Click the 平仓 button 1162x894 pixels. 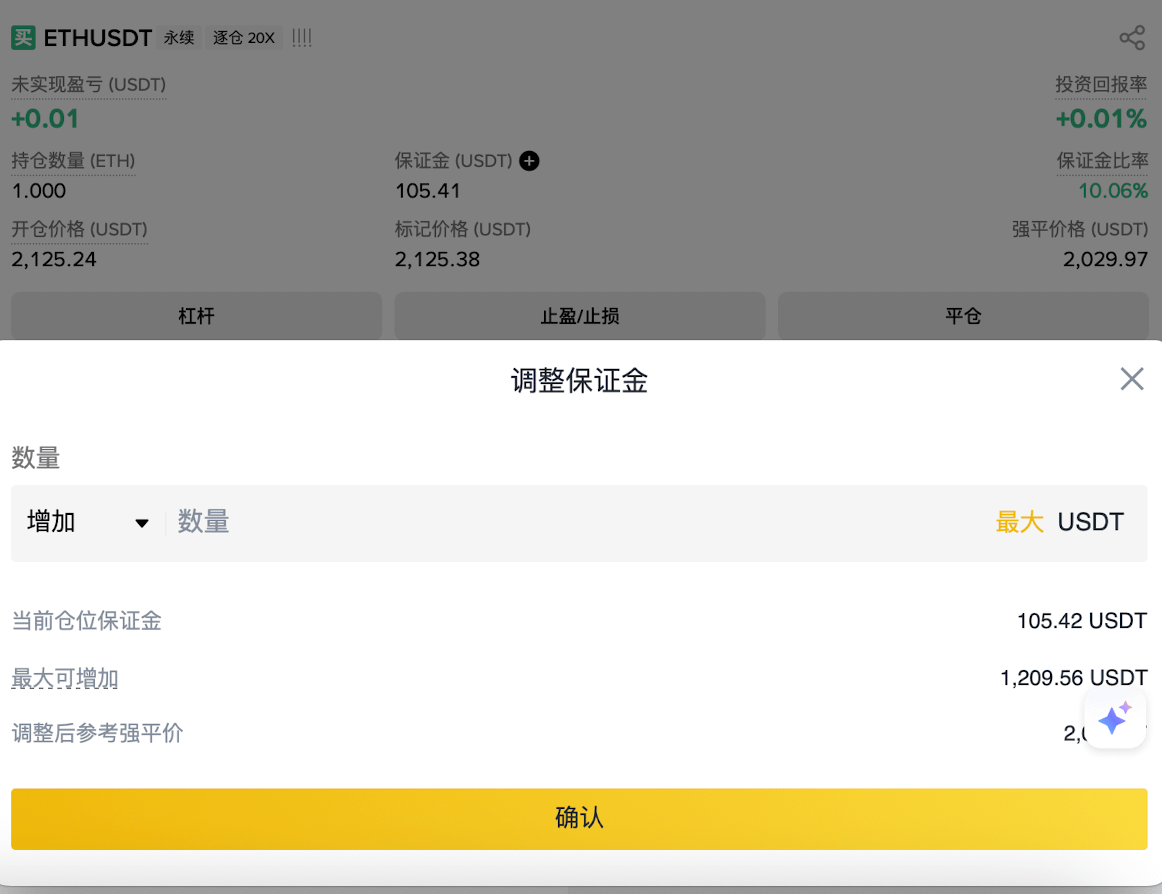pos(963,317)
